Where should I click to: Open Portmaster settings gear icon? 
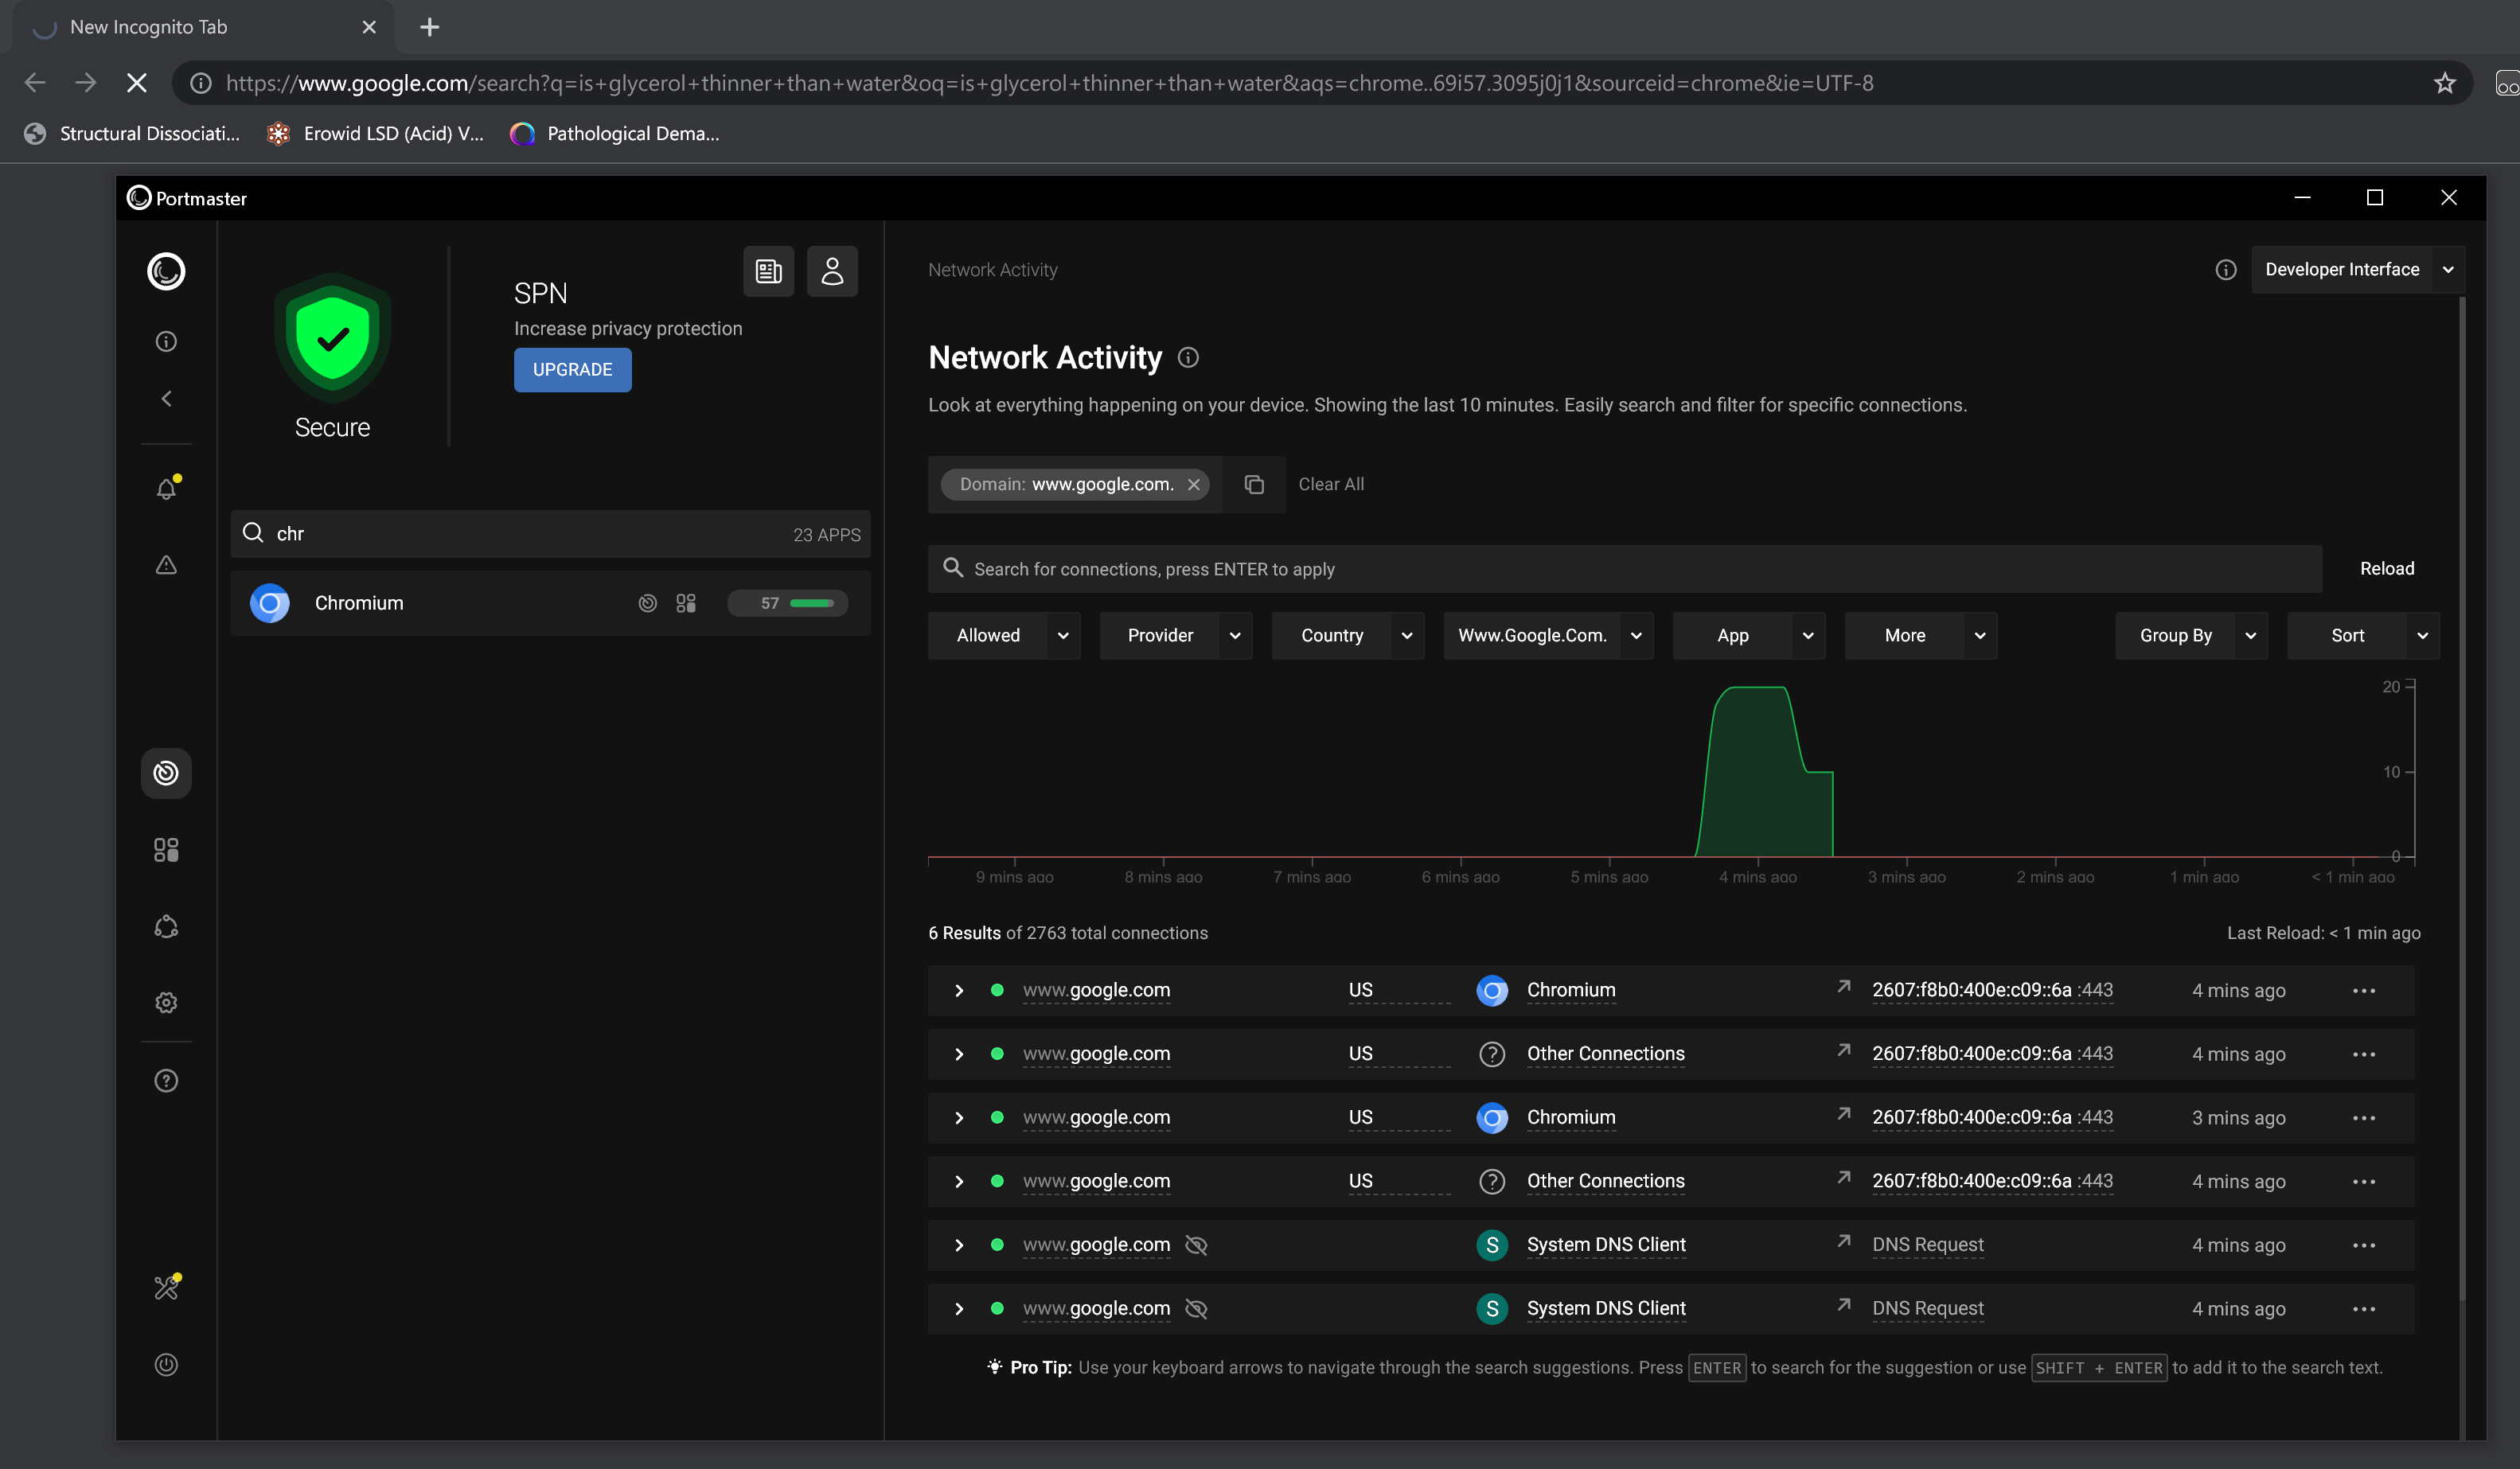[x=166, y=1002]
